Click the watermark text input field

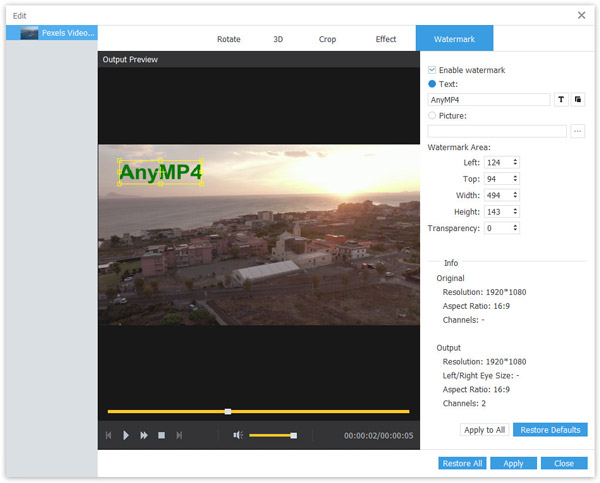tap(489, 100)
